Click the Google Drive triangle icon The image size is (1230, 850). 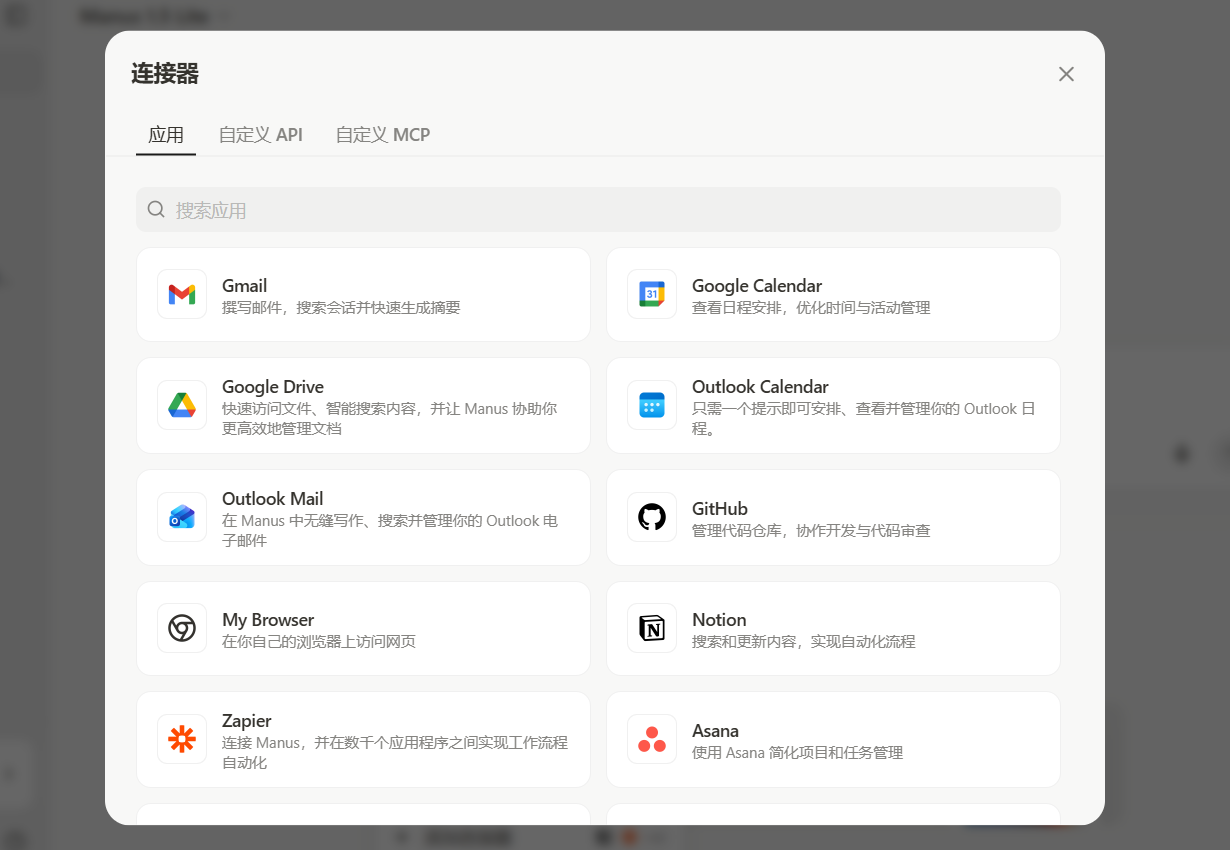click(182, 405)
